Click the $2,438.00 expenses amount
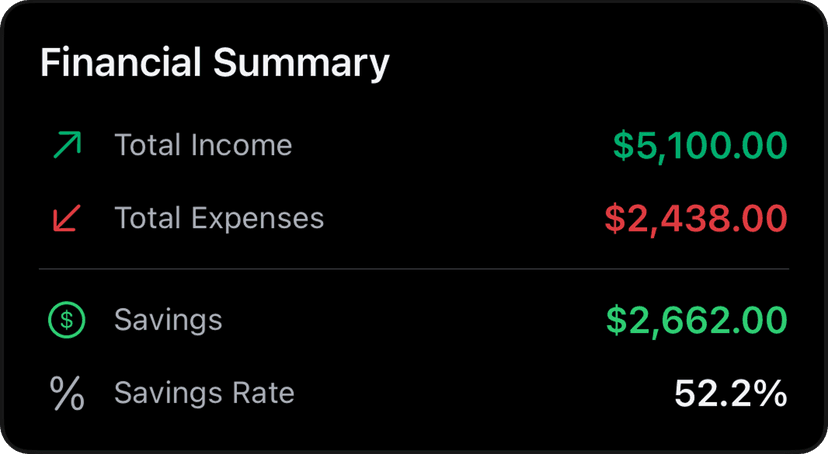The width and height of the screenshot is (828, 454). [696, 219]
